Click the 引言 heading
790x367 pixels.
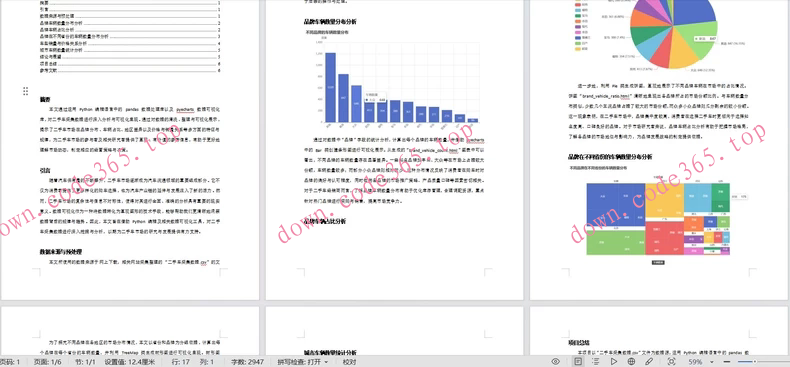click(45, 170)
